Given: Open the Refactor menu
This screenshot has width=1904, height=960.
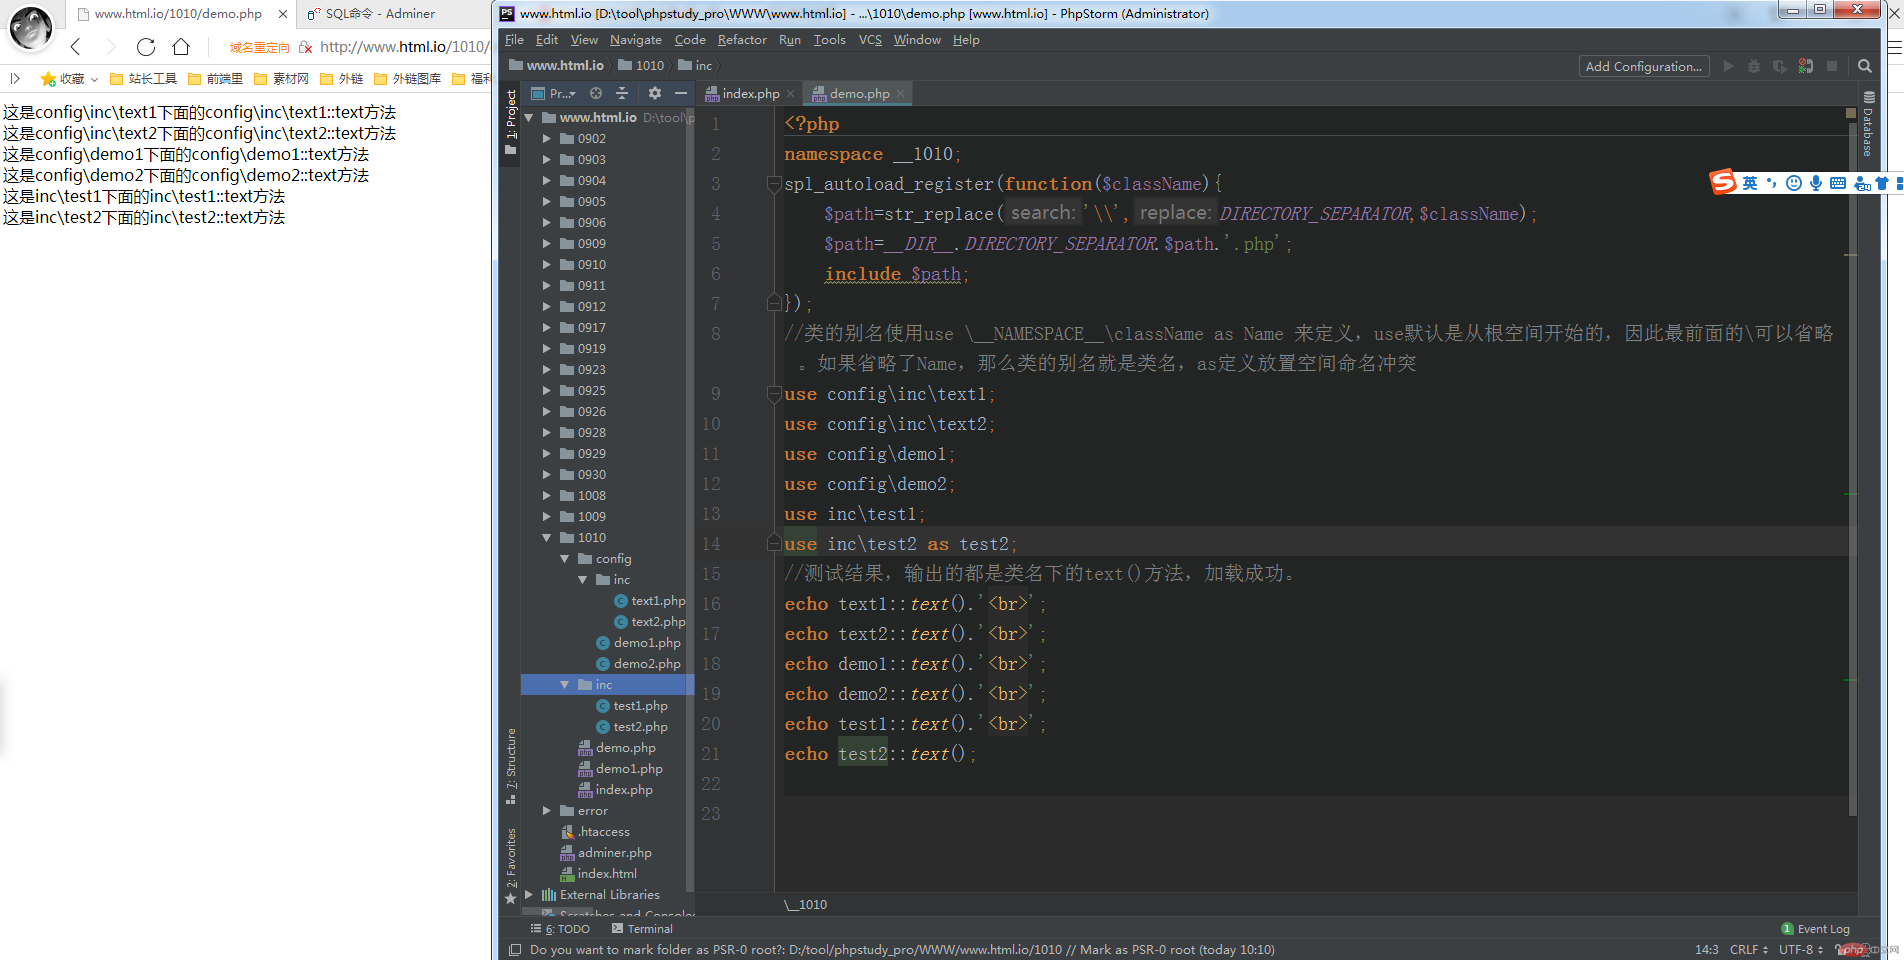Looking at the screenshot, I should 742,40.
